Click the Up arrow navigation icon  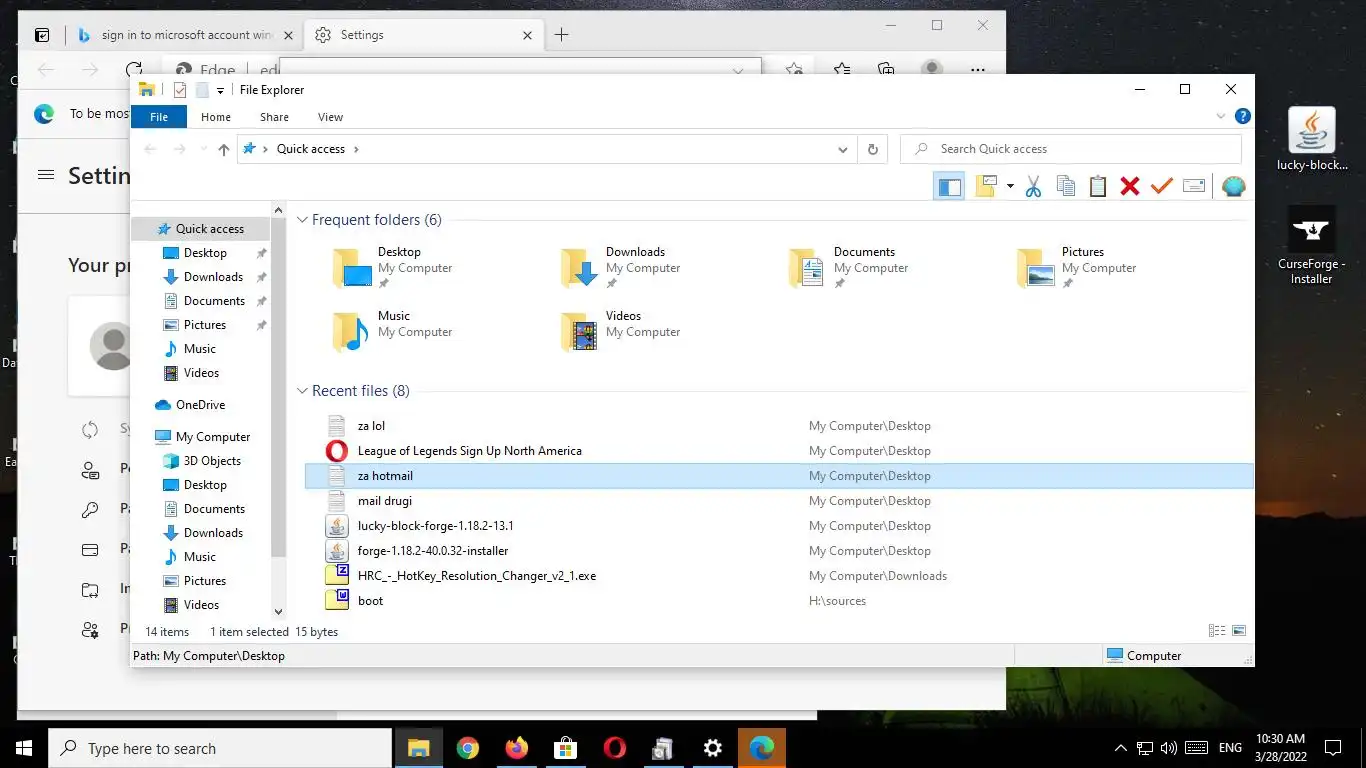[x=223, y=149]
